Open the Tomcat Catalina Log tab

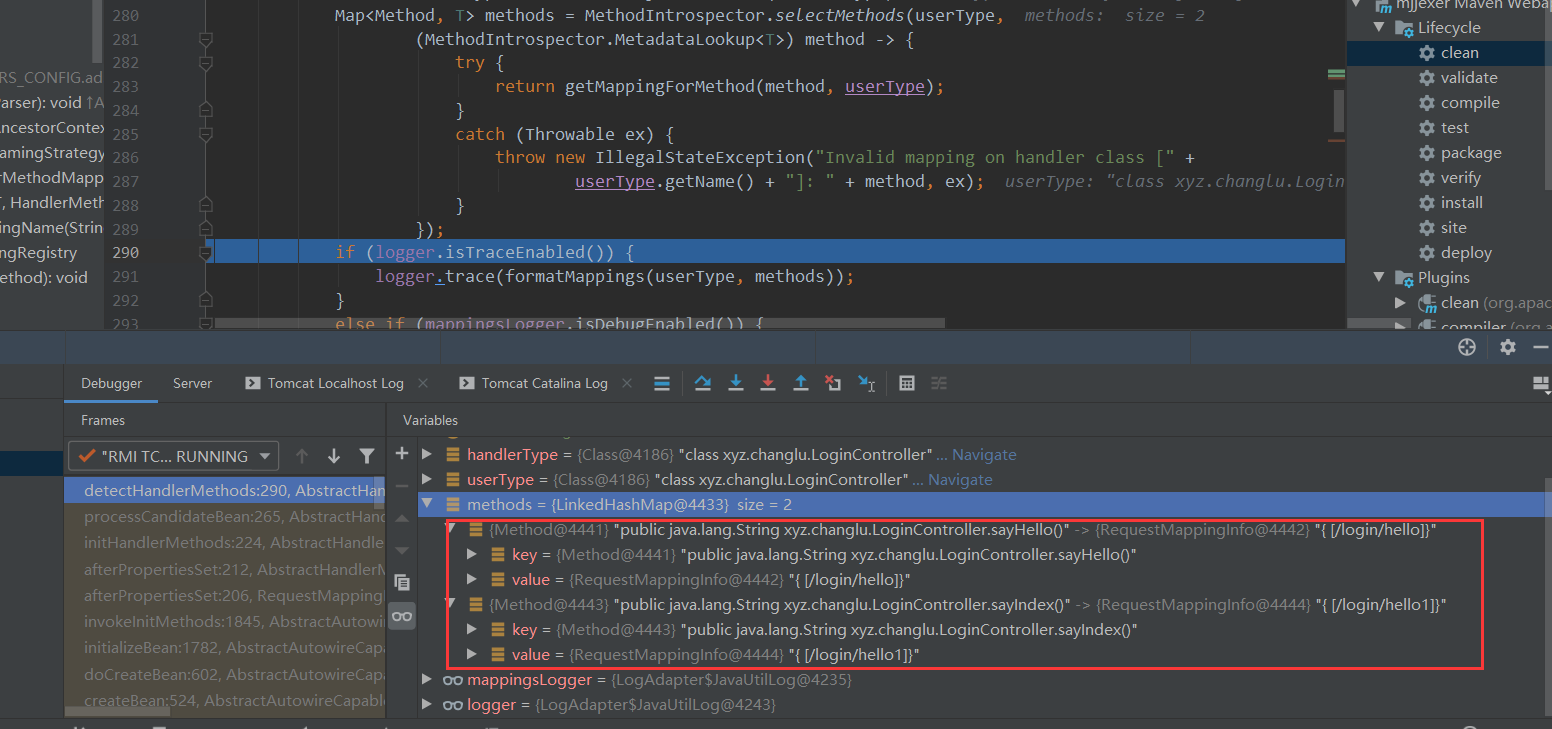(544, 383)
